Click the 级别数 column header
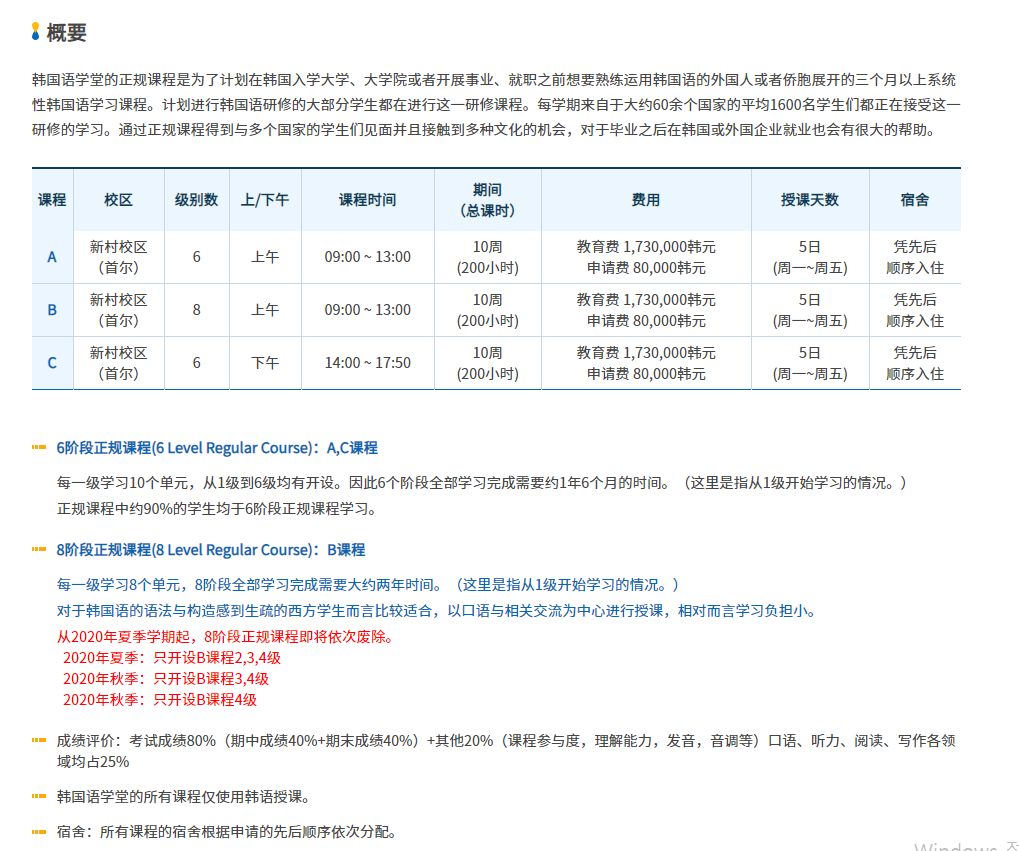 coord(196,200)
